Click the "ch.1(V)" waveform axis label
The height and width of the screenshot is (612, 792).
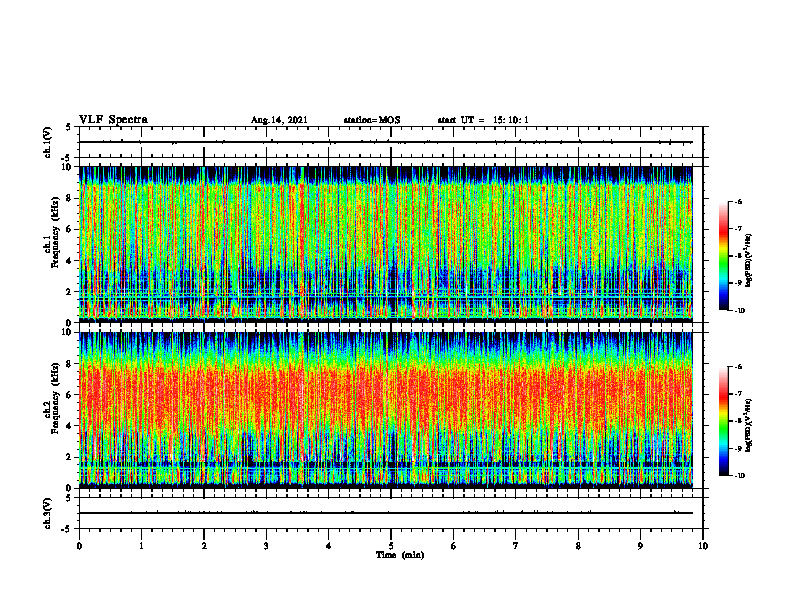(x=47, y=142)
